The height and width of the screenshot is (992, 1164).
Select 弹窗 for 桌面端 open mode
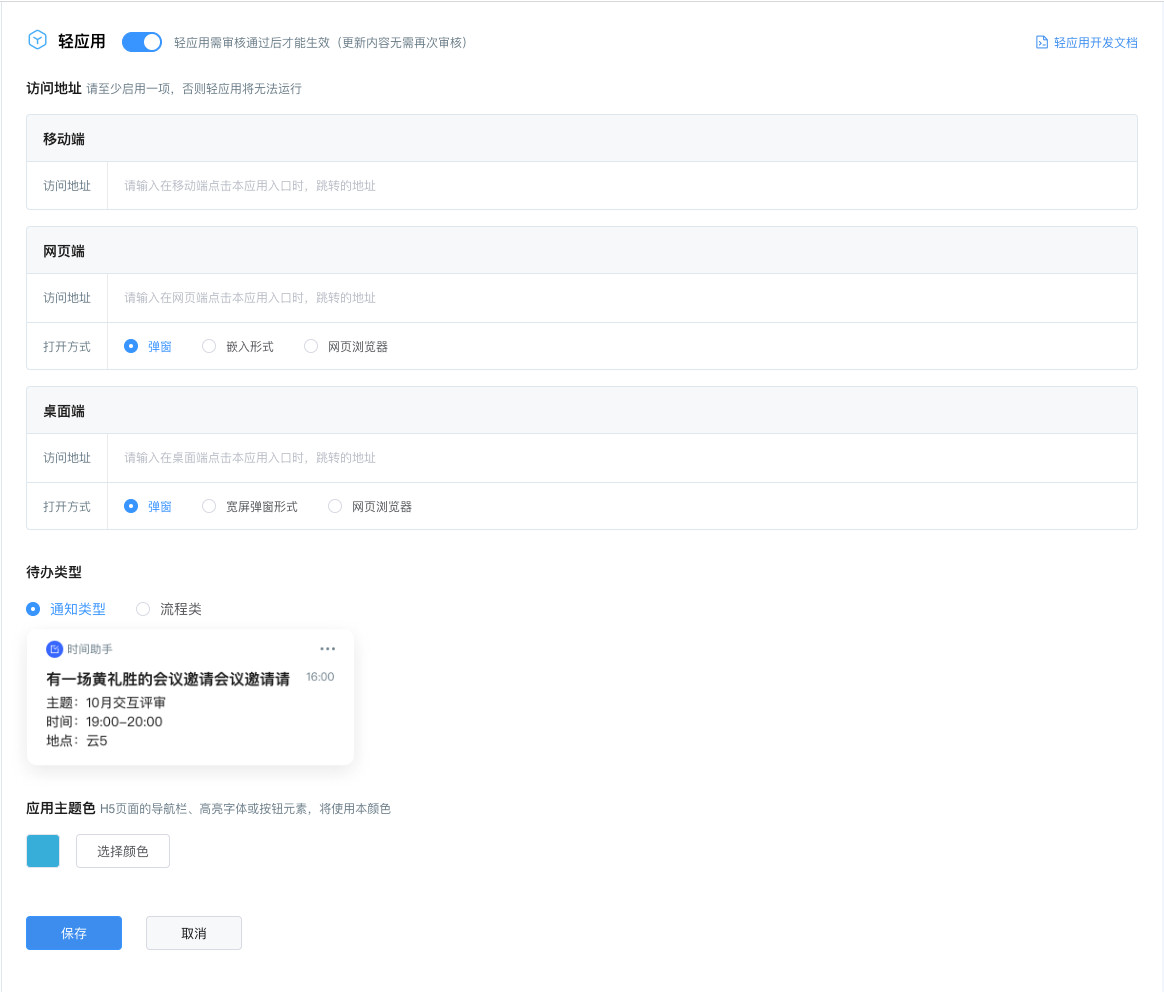pyautogui.click(x=131, y=506)
